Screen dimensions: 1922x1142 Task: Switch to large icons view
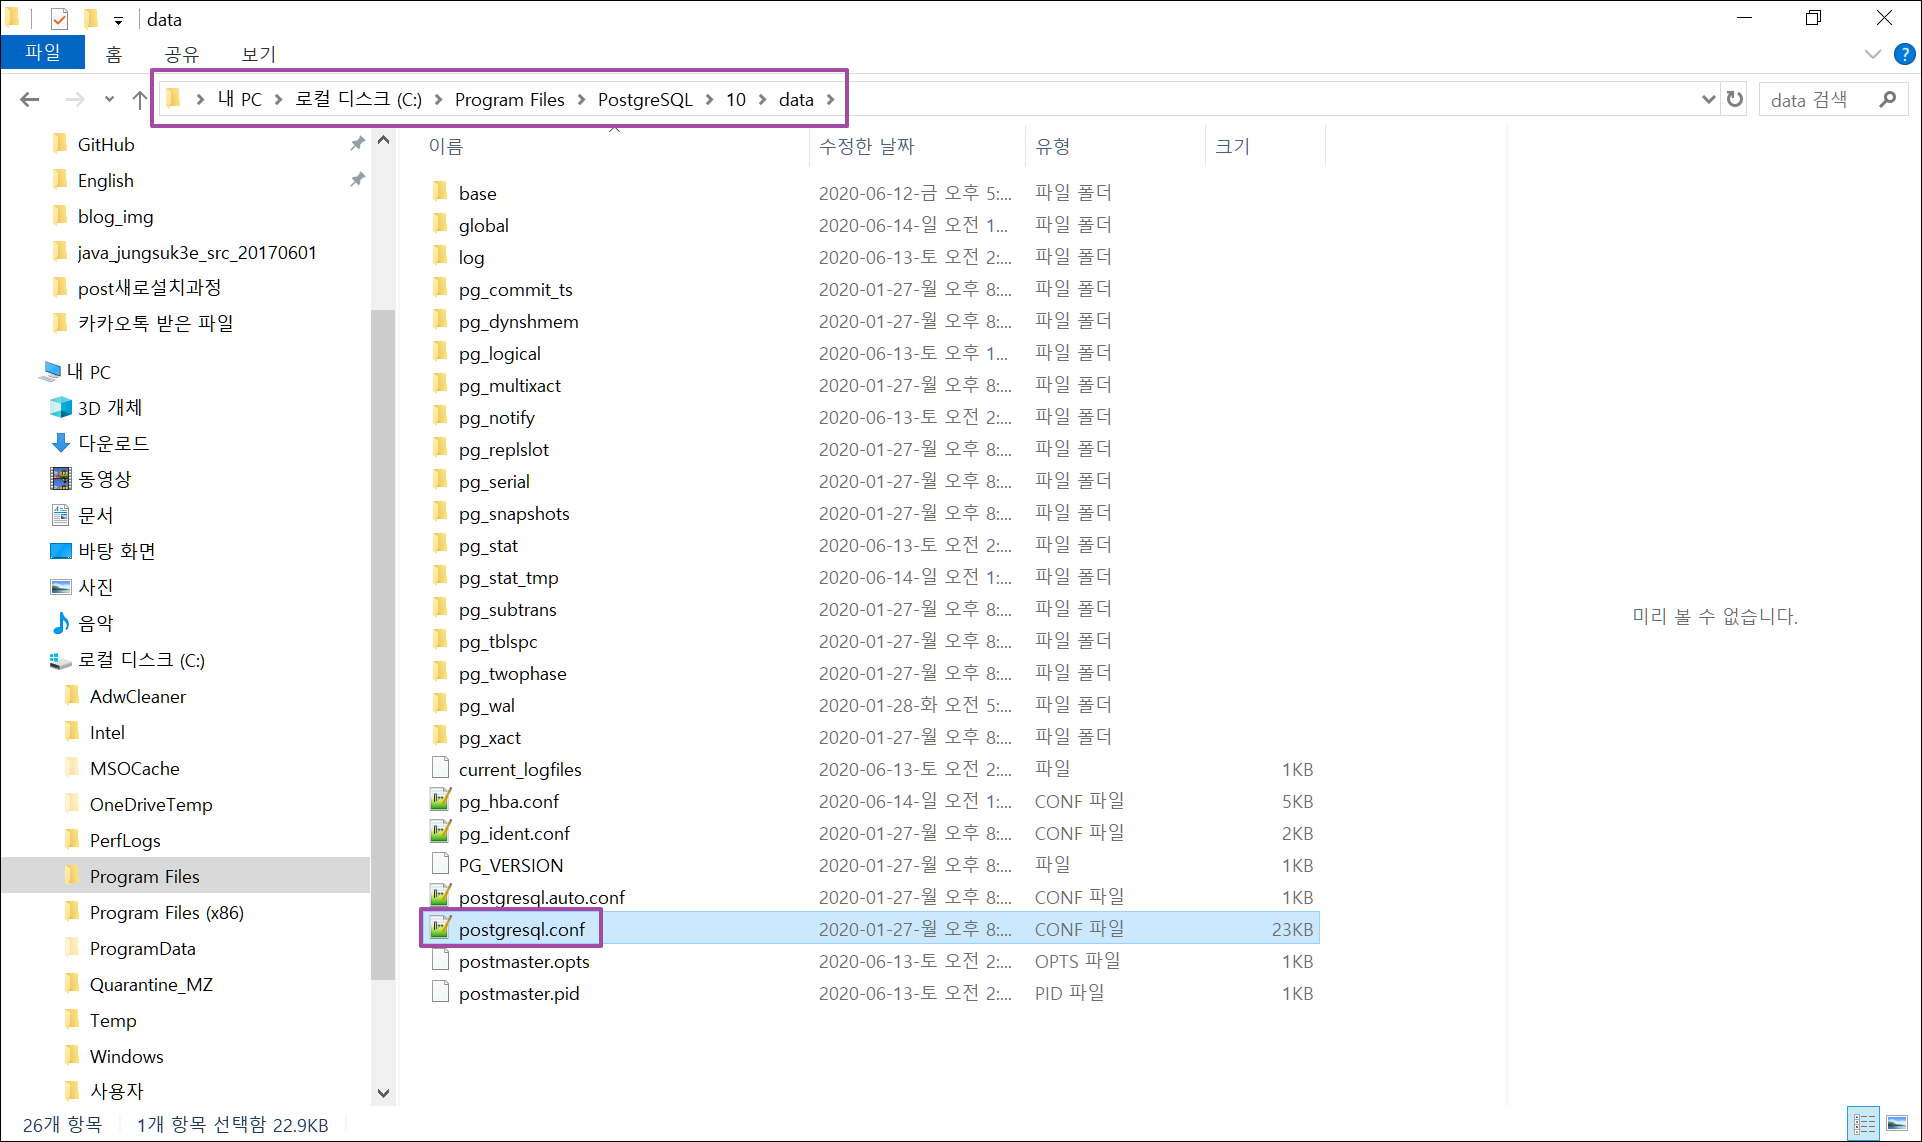click(1896, 1124)
